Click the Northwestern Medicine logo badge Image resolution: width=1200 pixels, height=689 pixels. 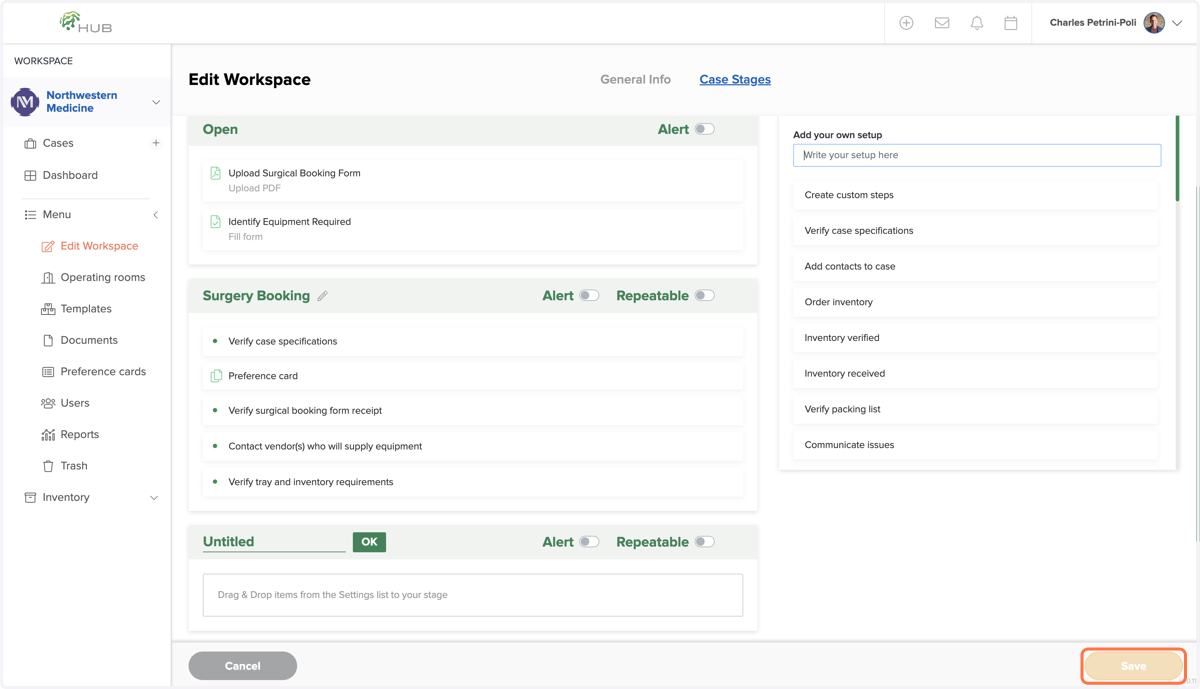click(25, 101)
